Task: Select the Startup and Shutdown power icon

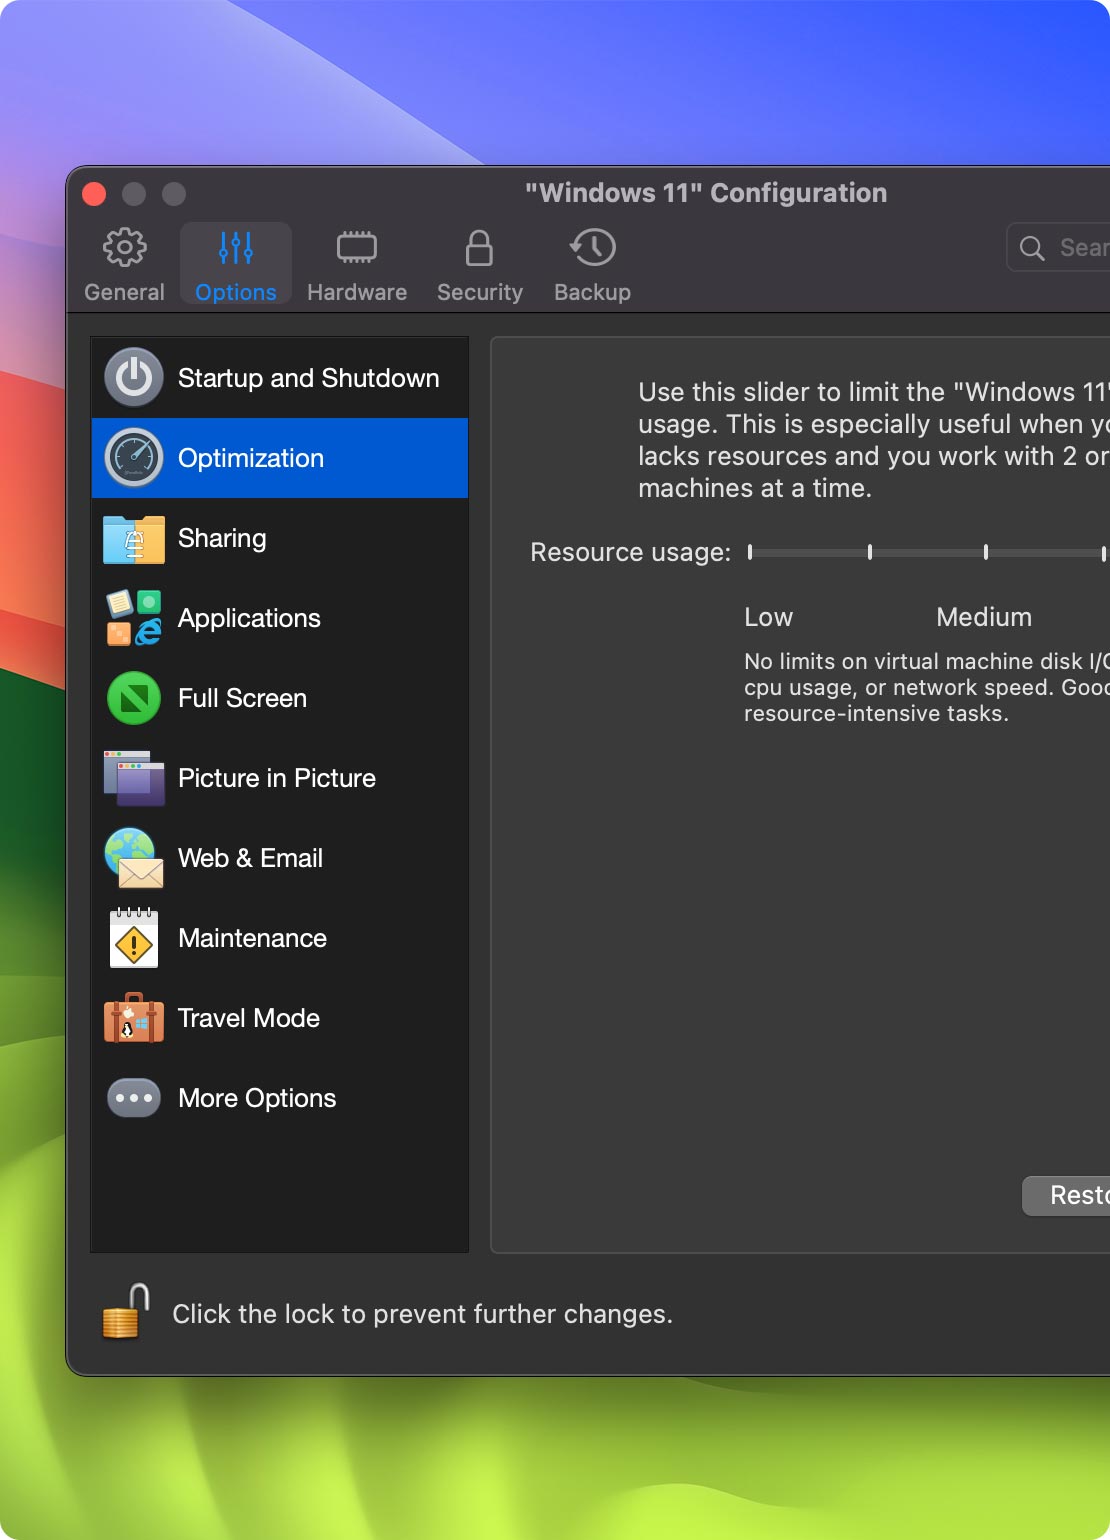Action: (x=133, y=377)
